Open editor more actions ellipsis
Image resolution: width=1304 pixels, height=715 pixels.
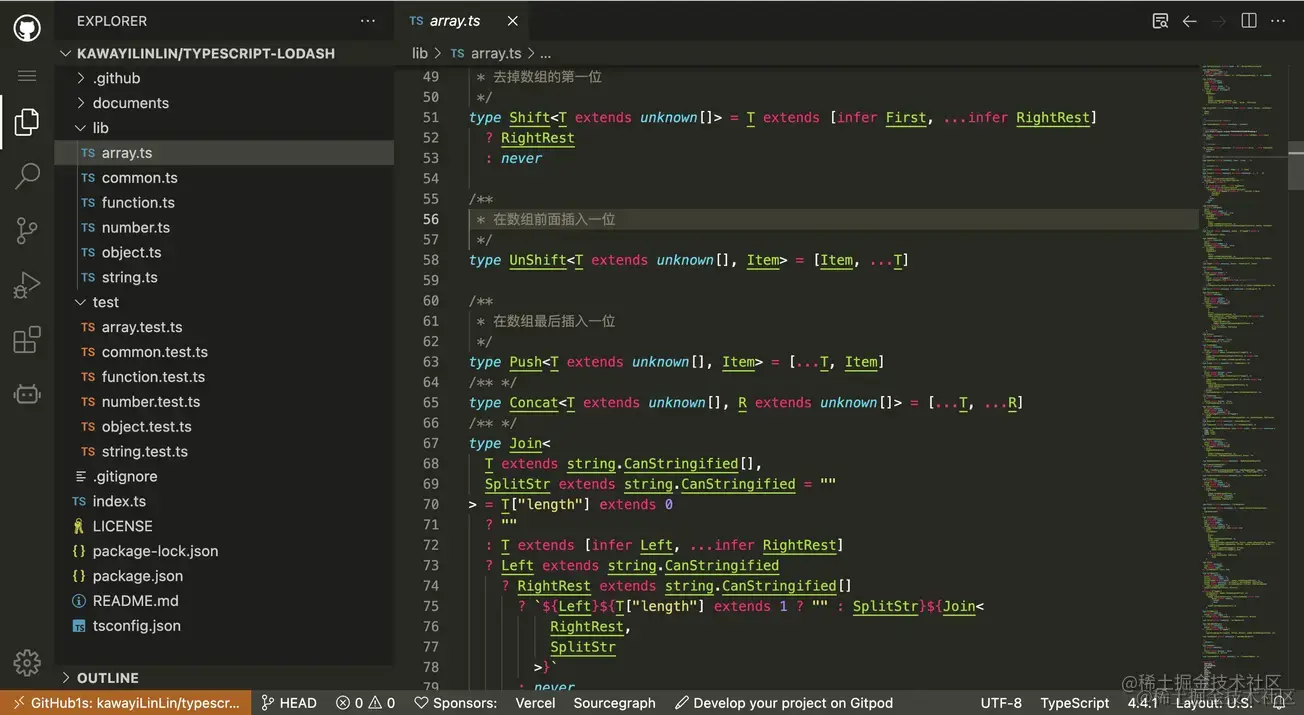pyautogui.click(x=1278, y=21)
